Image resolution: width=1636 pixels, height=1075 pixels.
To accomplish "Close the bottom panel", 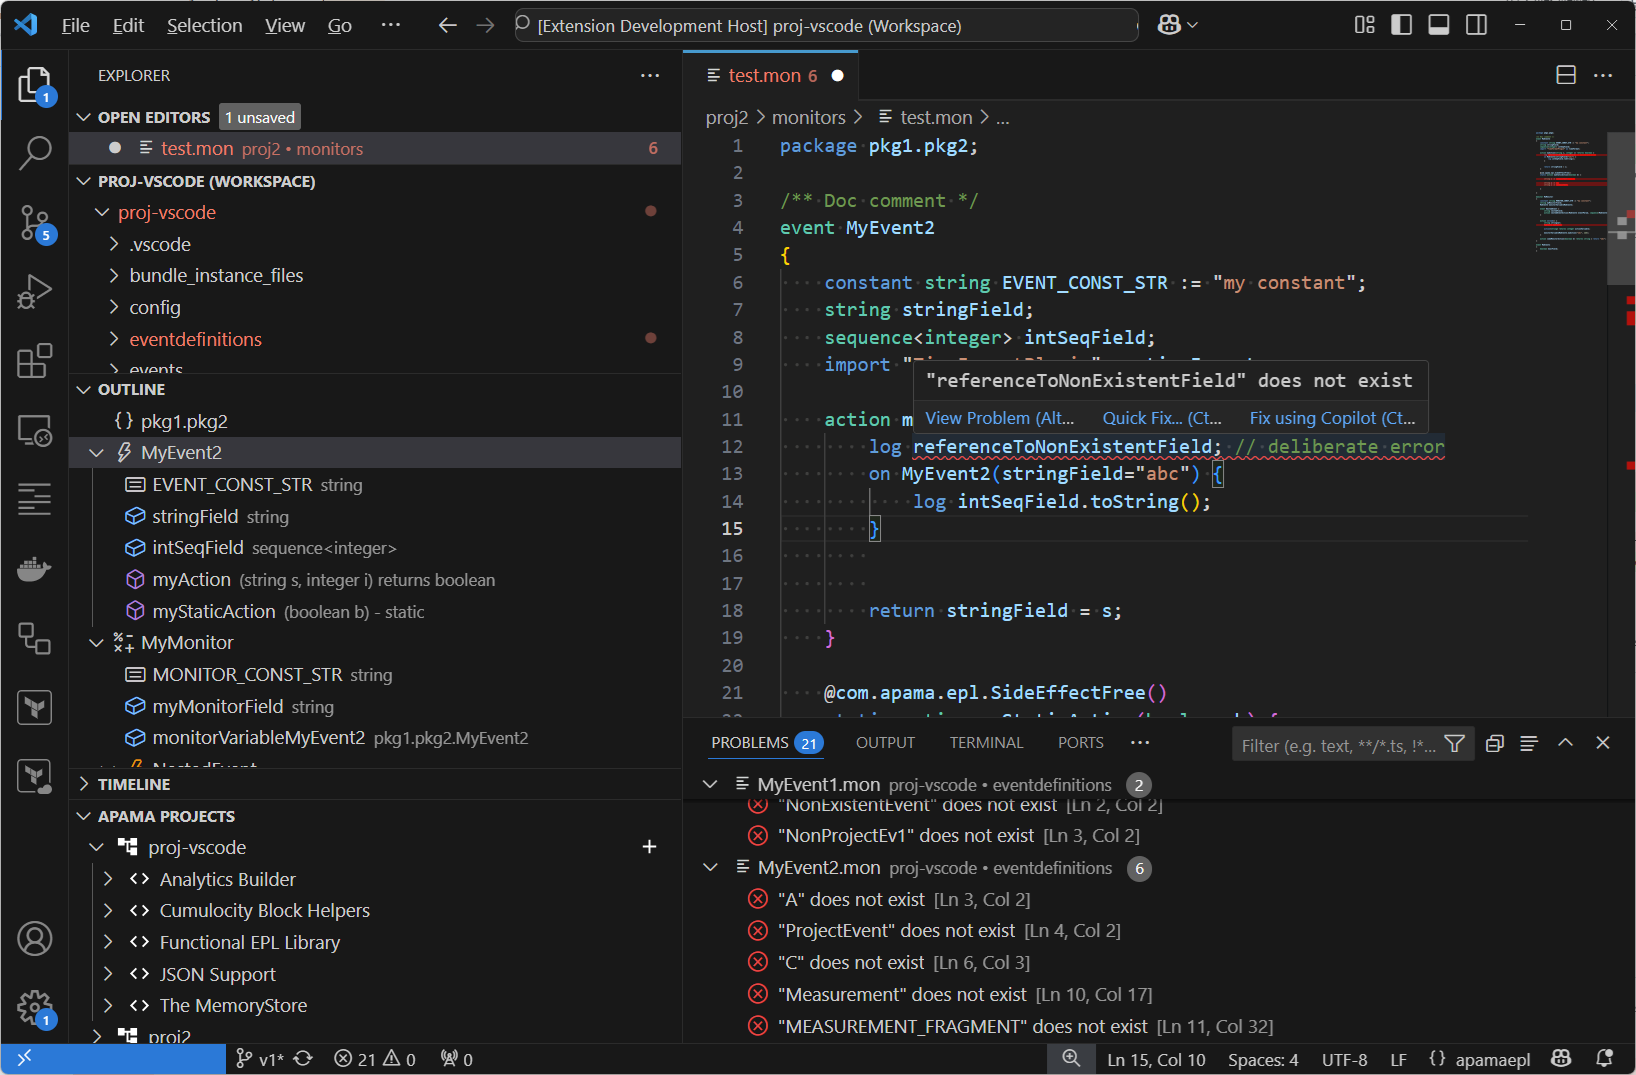I will point(1603,743).
